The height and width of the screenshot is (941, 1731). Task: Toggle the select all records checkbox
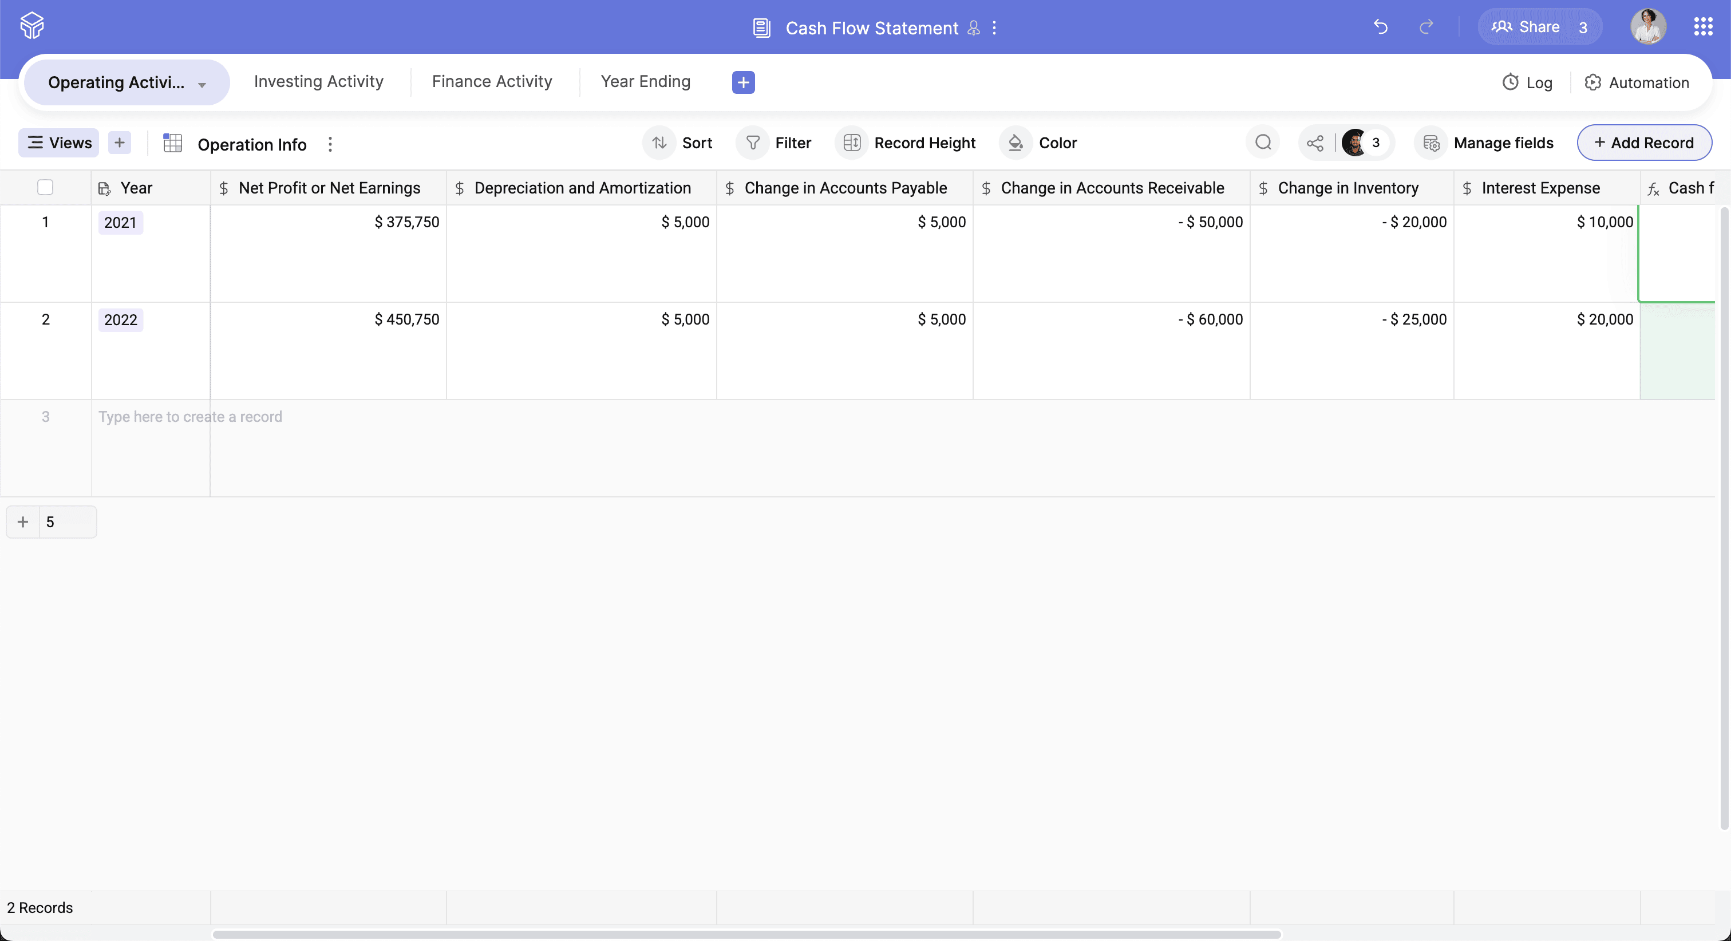(45, 187)
